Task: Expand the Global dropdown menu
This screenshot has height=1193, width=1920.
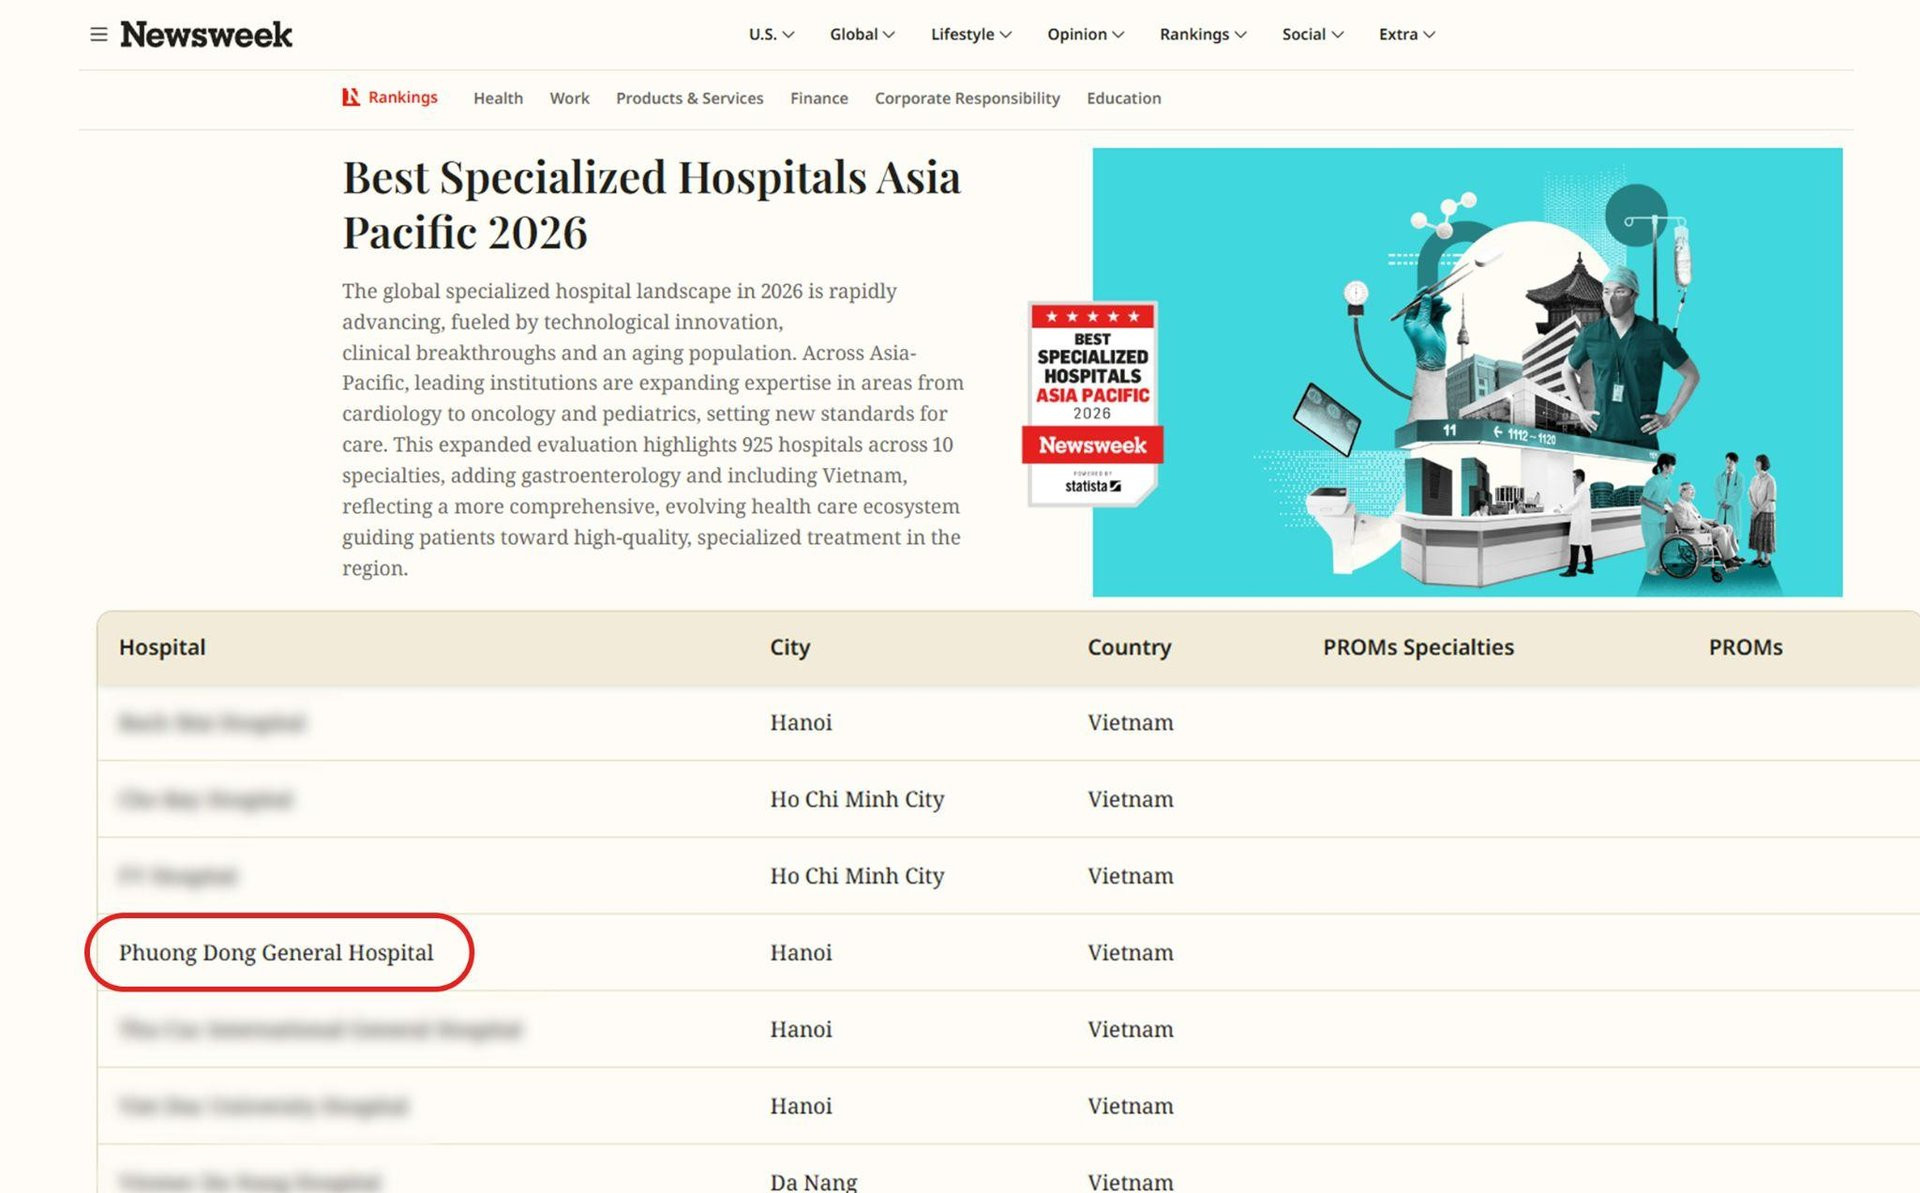Action: click(x=862, y=34)
